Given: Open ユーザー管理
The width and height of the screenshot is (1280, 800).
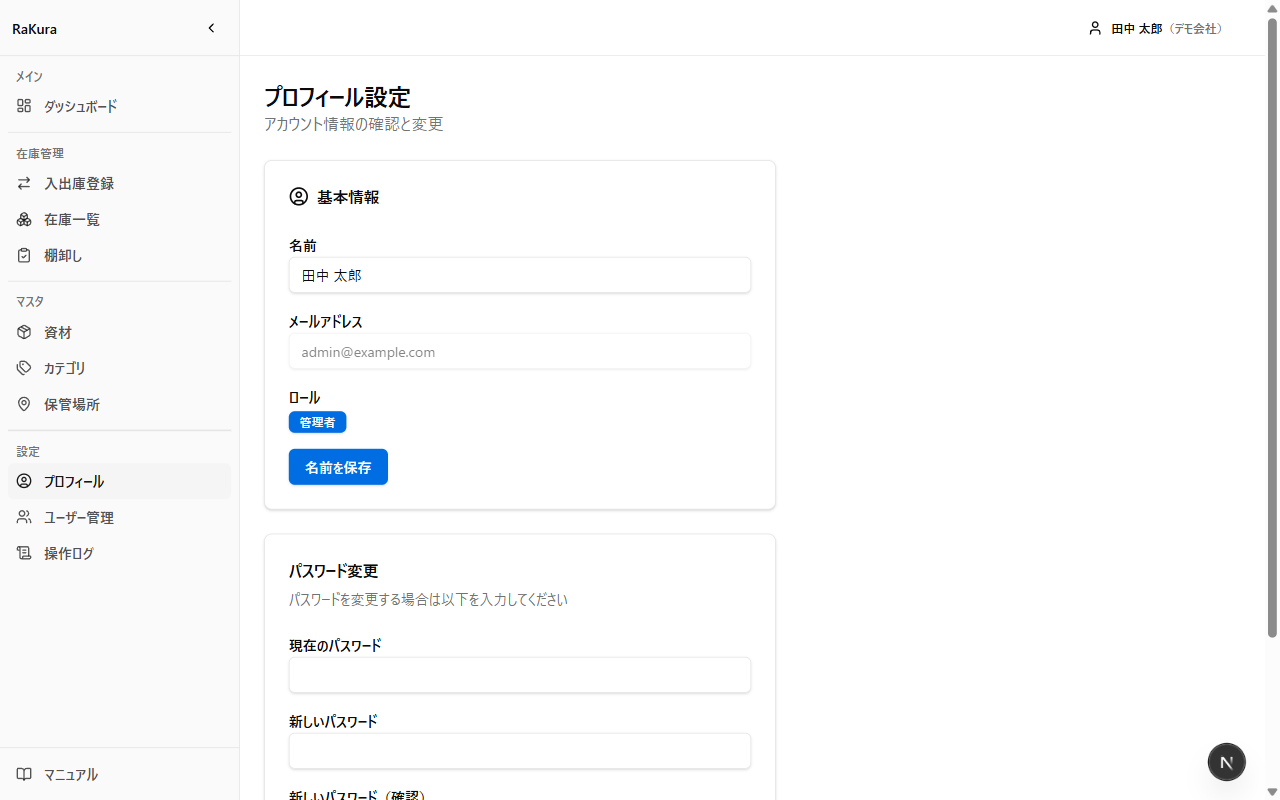Looking at the screenshot, I should tap(119, 518).
